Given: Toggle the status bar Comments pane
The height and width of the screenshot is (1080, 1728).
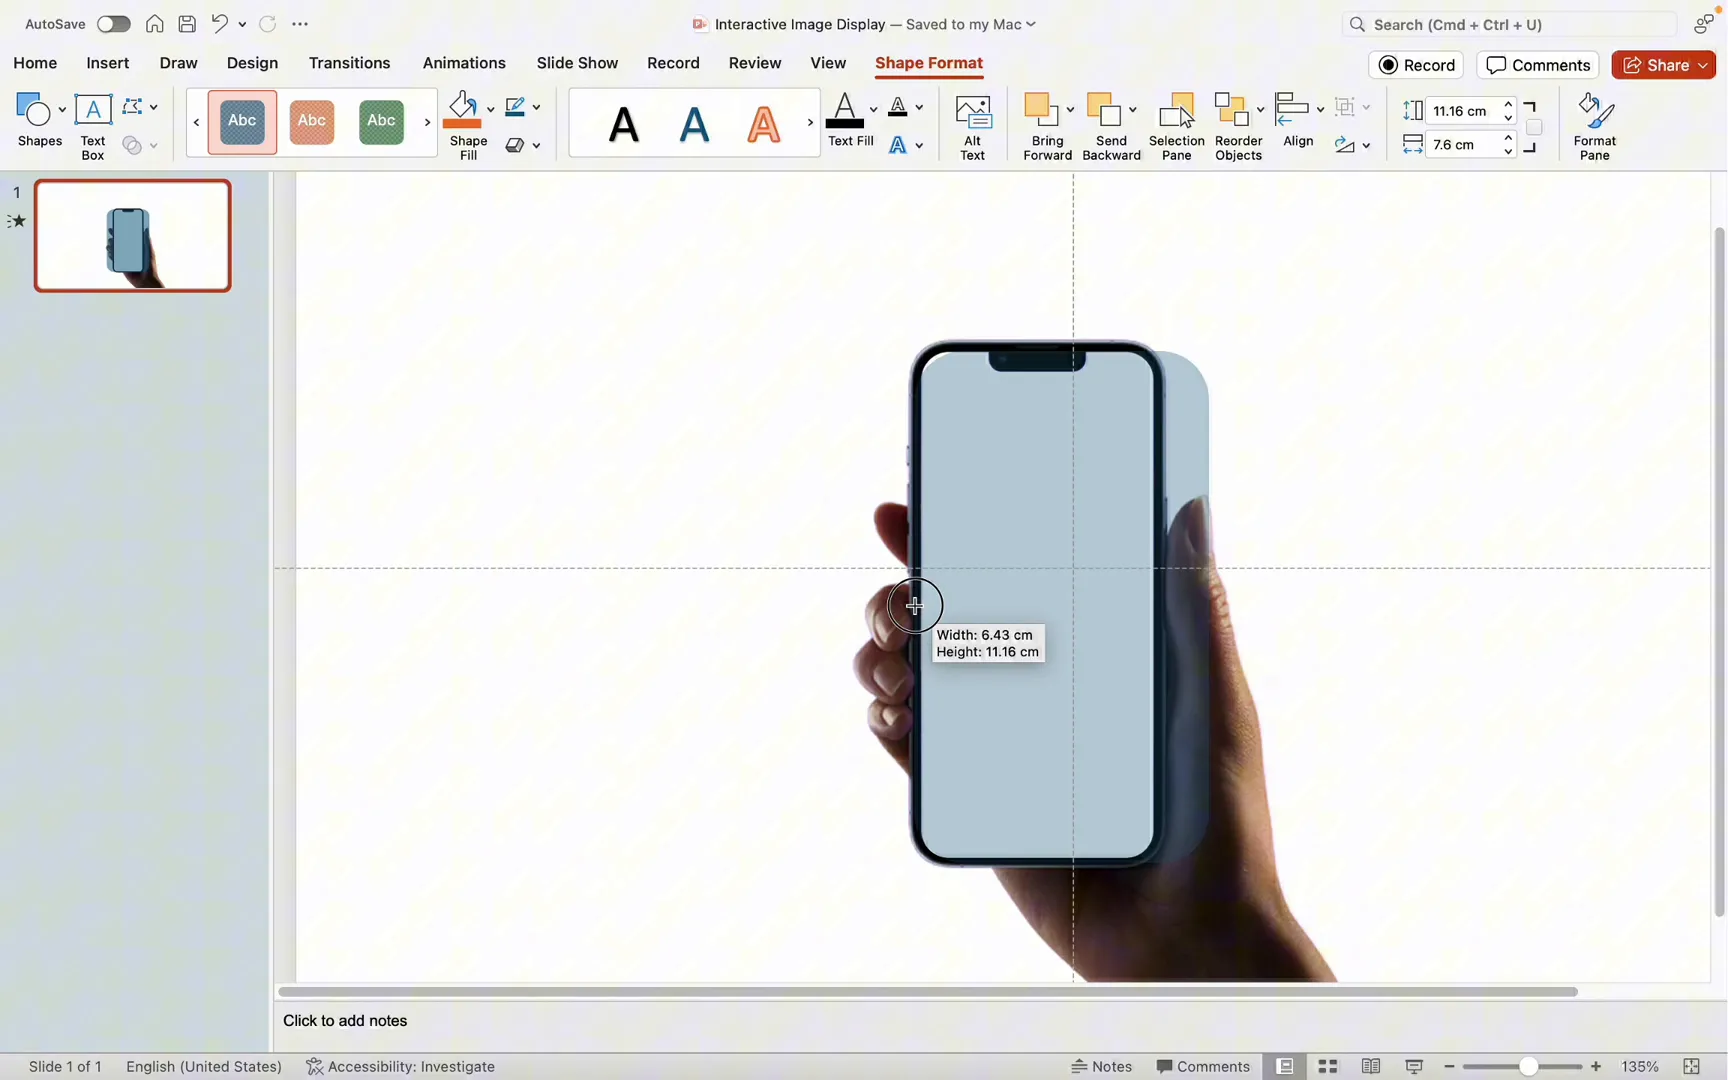Looking at the screenshot, I should 1203,1067.
